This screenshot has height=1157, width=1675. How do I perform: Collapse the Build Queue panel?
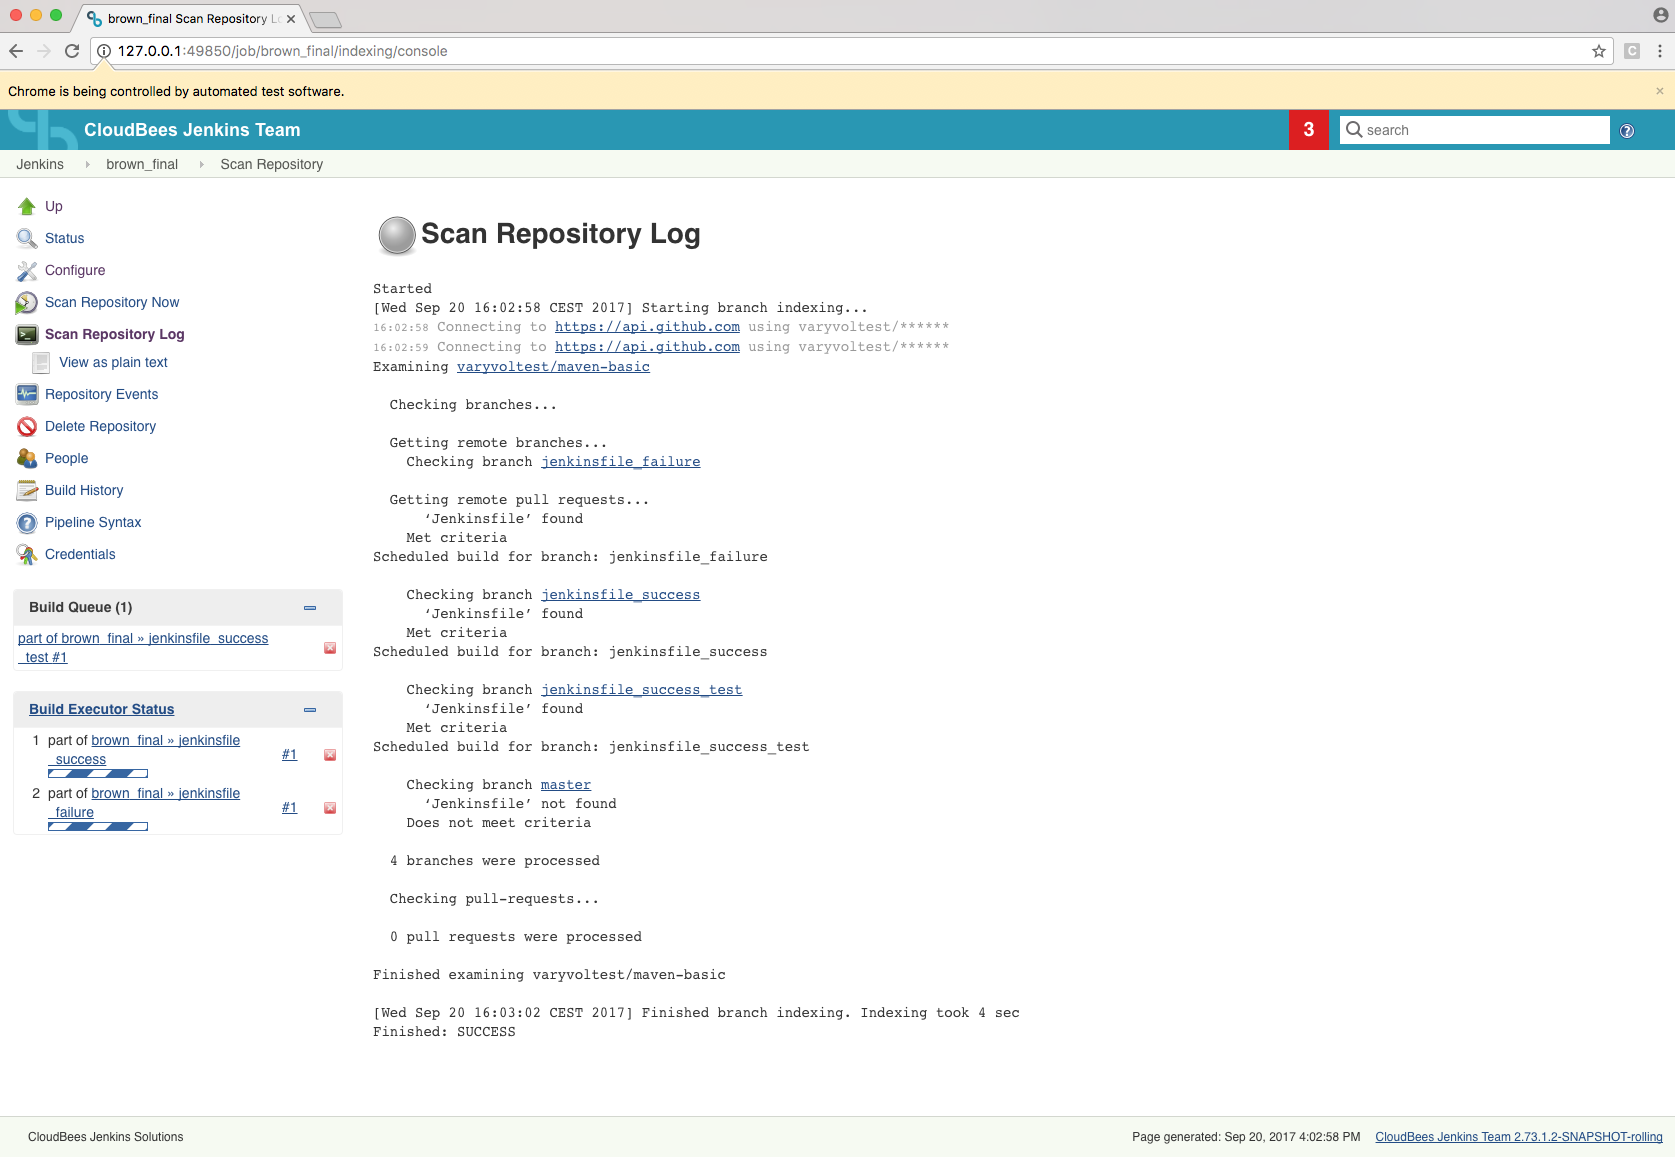[310, 608]
